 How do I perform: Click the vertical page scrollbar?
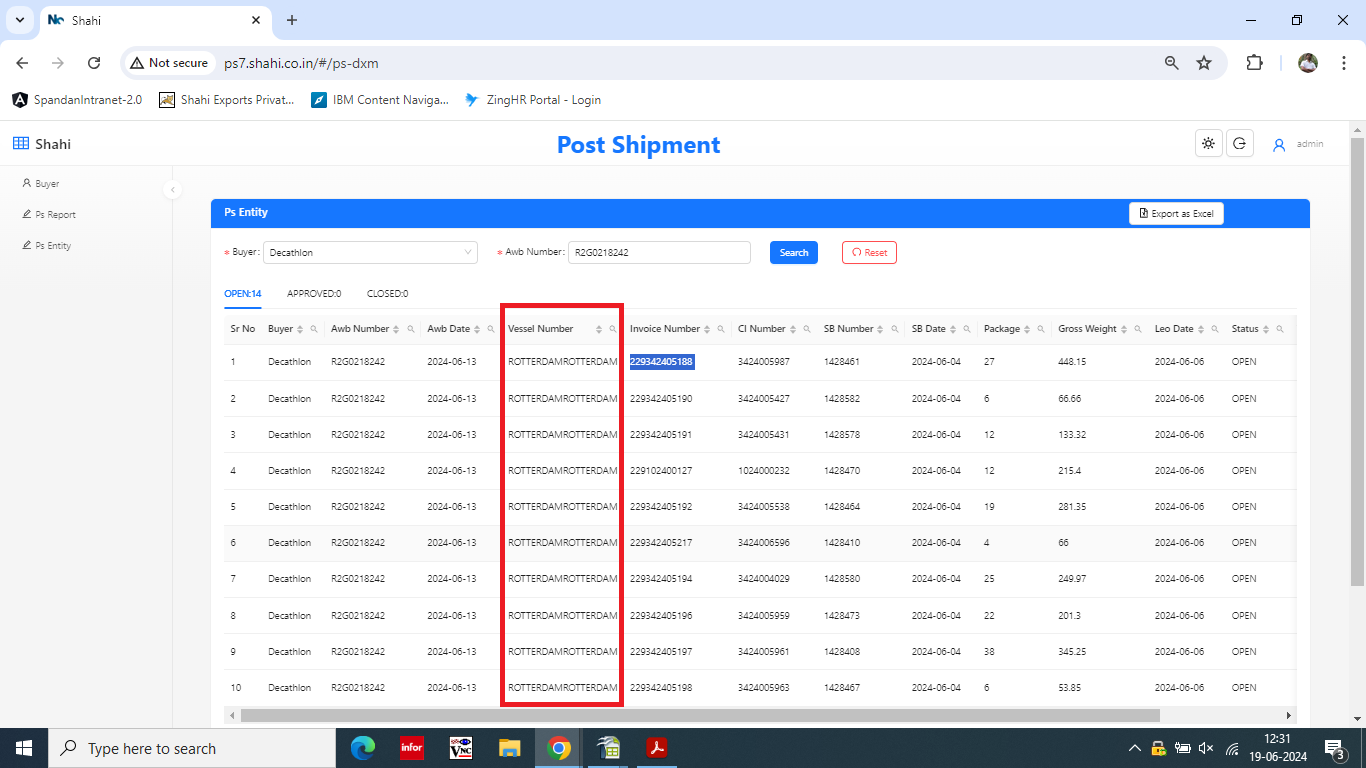tap(1357, 360)
